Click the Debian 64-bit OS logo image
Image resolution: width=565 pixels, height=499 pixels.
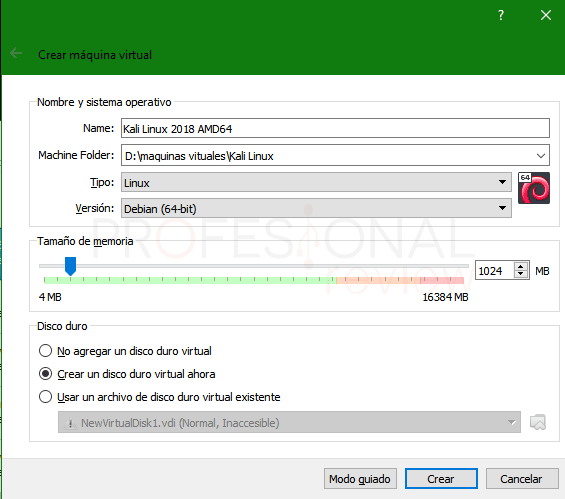coord(534,188)
